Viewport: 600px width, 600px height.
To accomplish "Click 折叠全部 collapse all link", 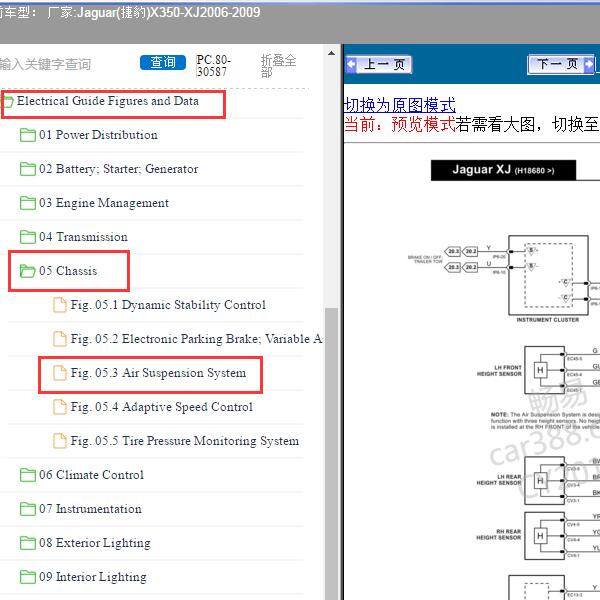I will (278, 65).
